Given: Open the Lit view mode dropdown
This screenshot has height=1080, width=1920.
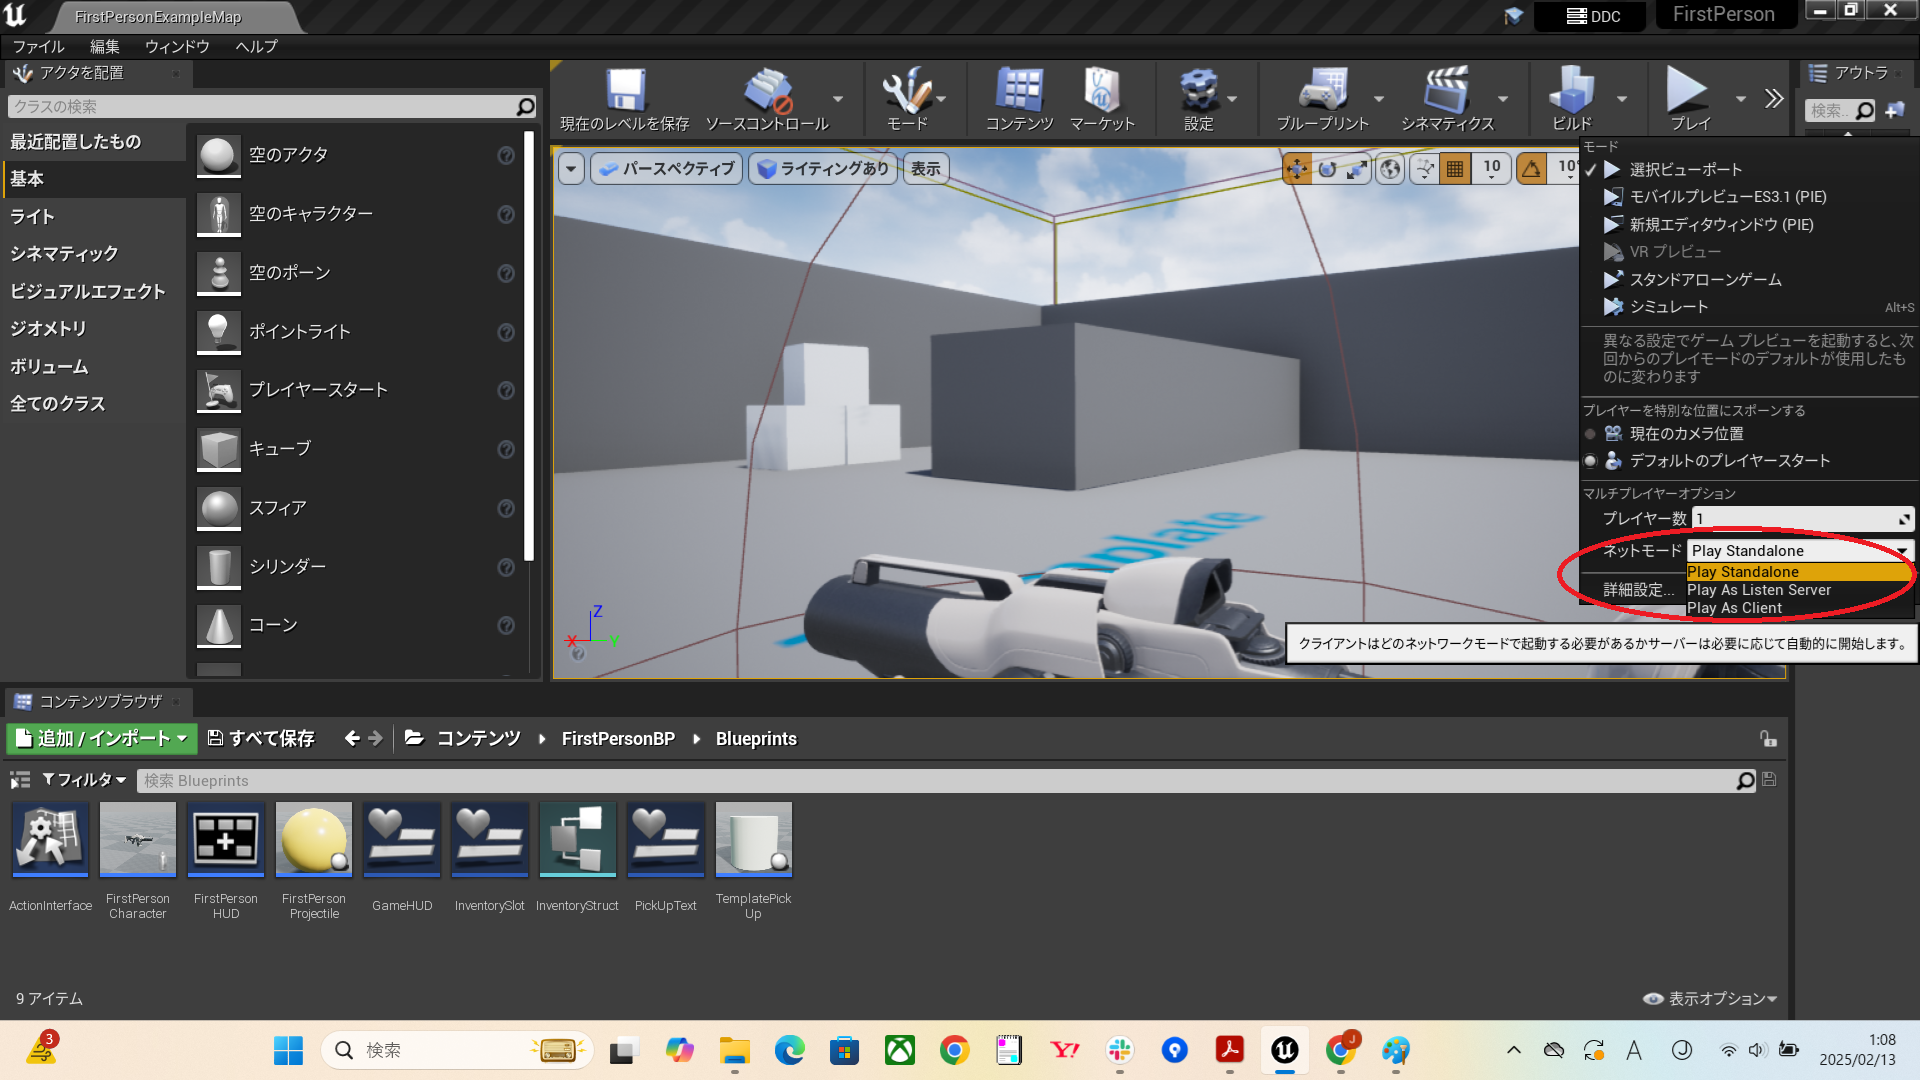Looking at the screenshot, I should pyautogui.click(x=823, y=169).
